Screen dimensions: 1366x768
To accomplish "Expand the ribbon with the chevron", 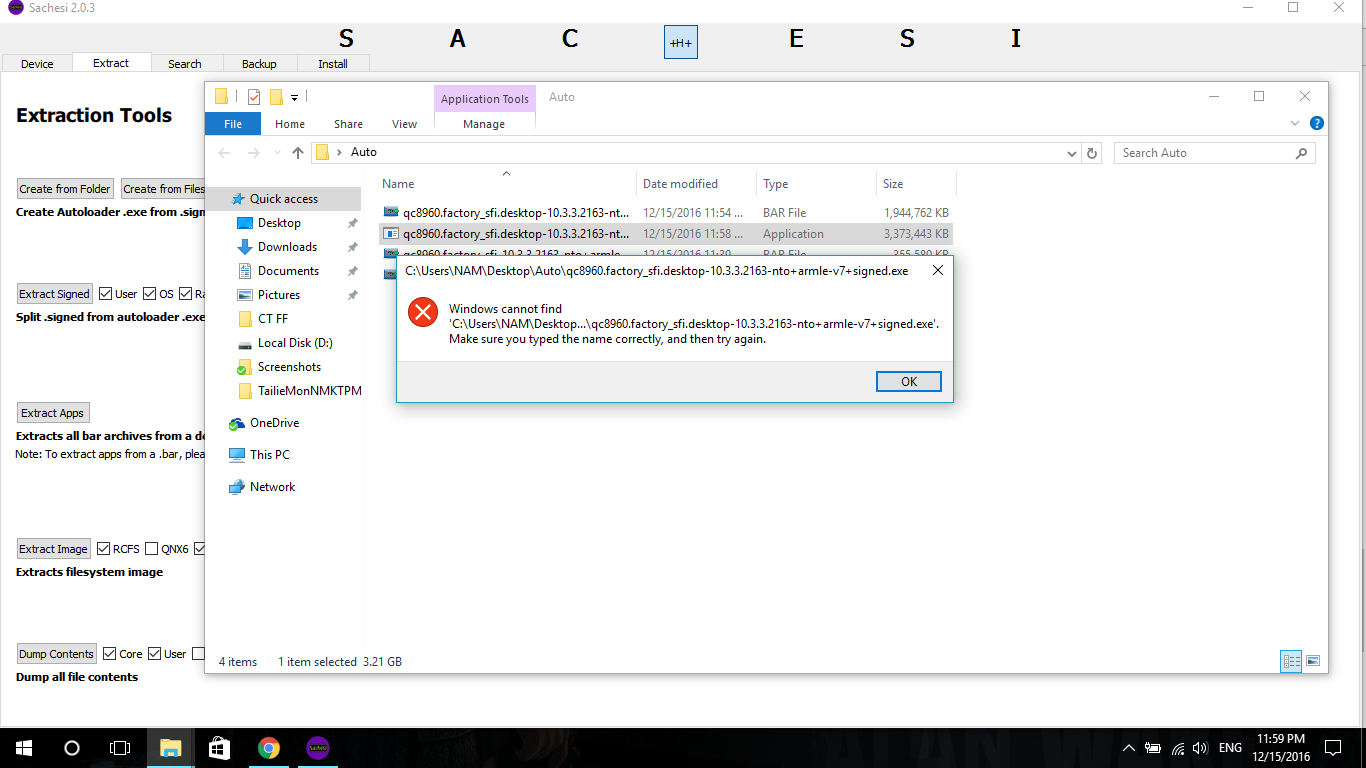I will tap(1295, 124).
